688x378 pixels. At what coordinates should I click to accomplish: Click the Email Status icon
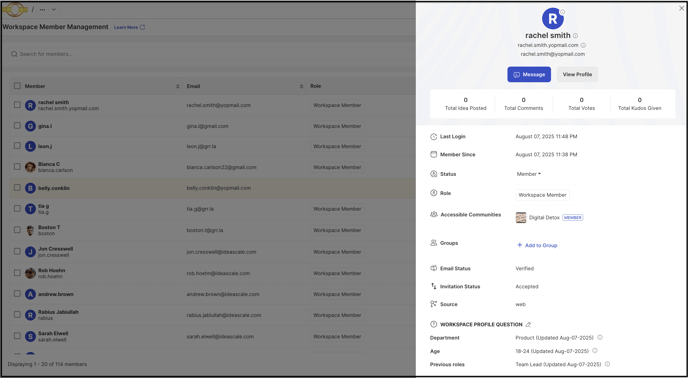(434, 268)
